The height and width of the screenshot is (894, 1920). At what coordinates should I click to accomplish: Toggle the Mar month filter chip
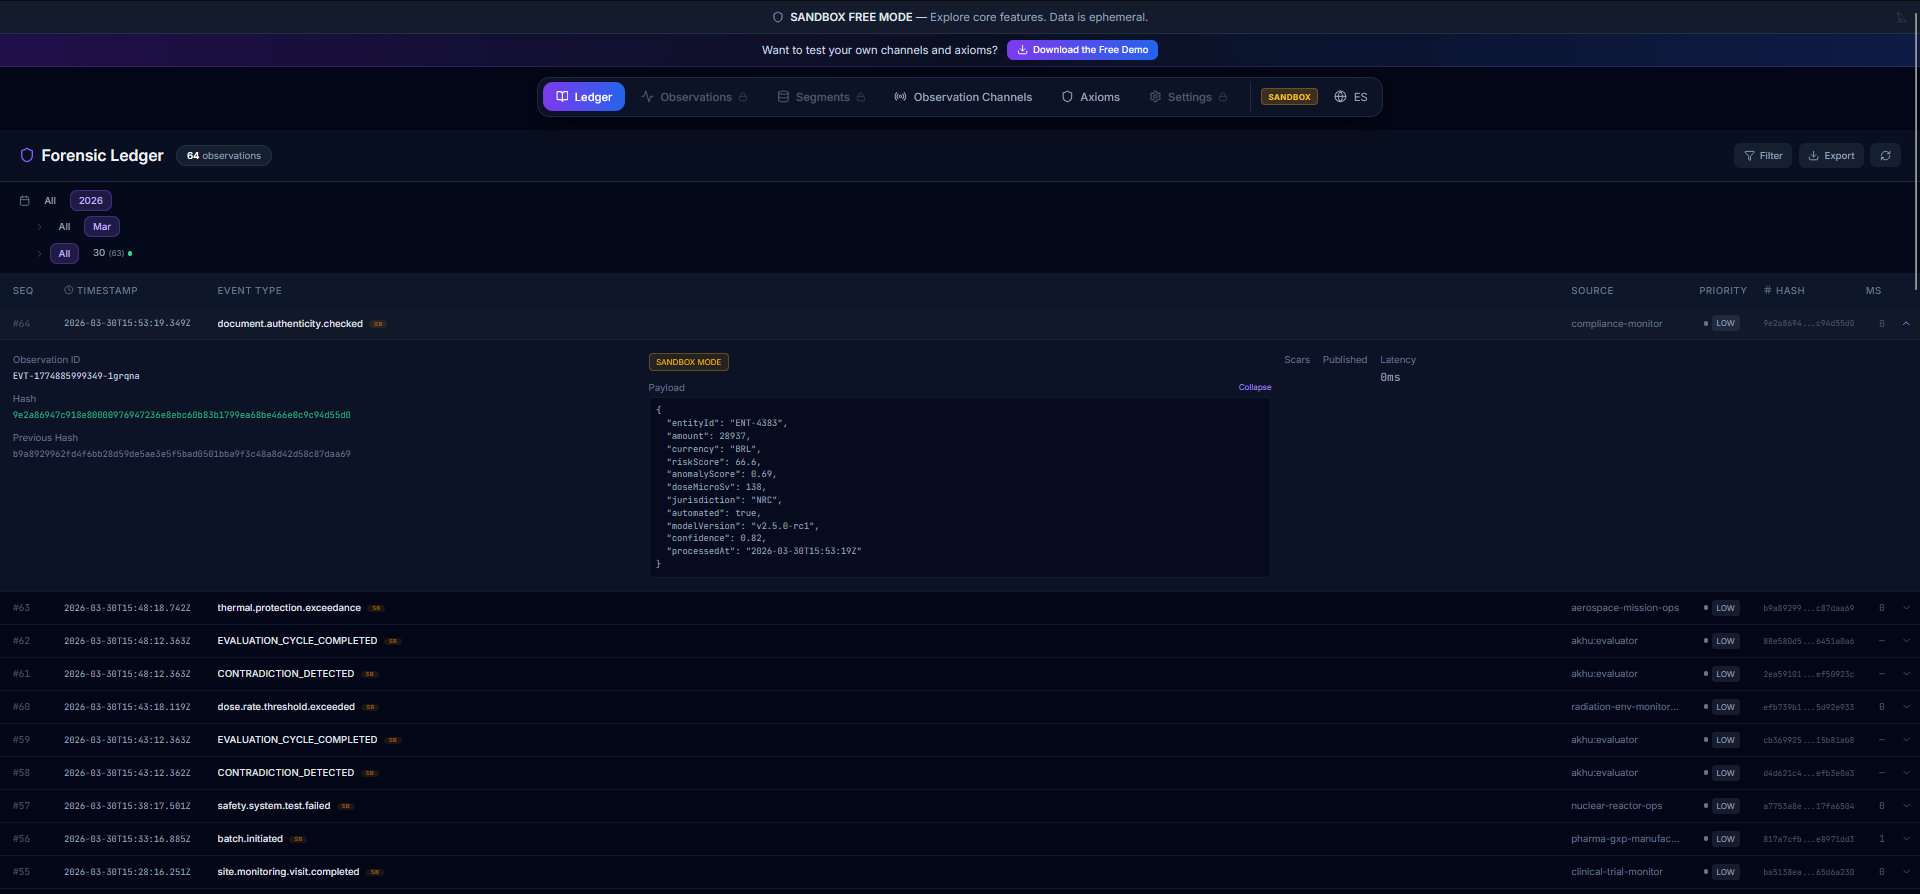102,227
